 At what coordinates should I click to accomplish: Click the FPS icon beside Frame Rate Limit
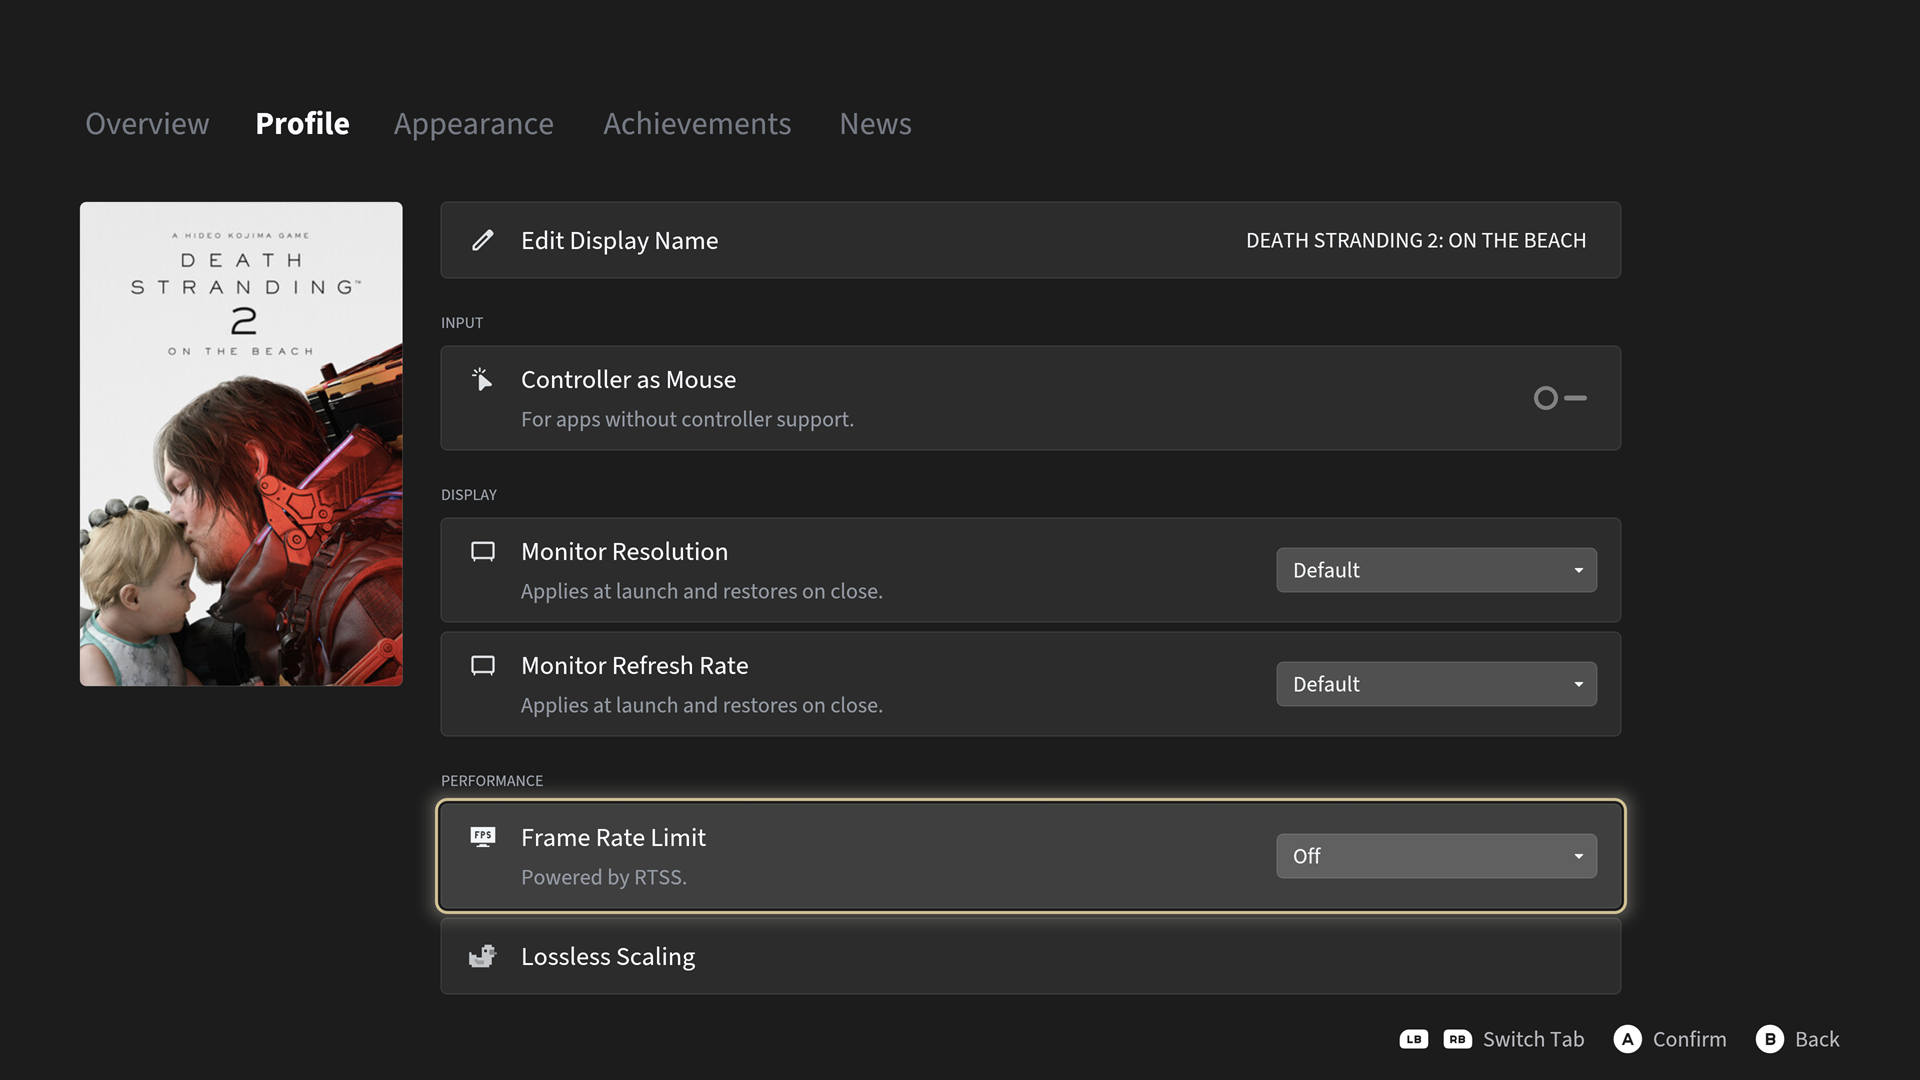483,837
